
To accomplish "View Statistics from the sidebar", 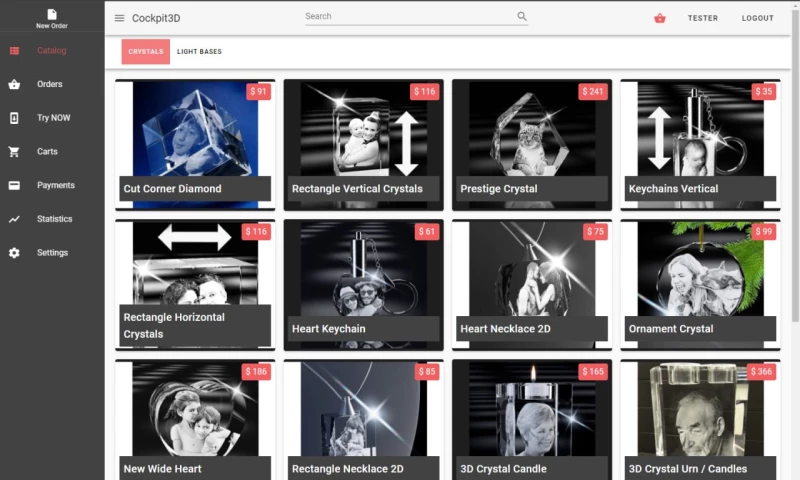I will (x=55, y=219).
